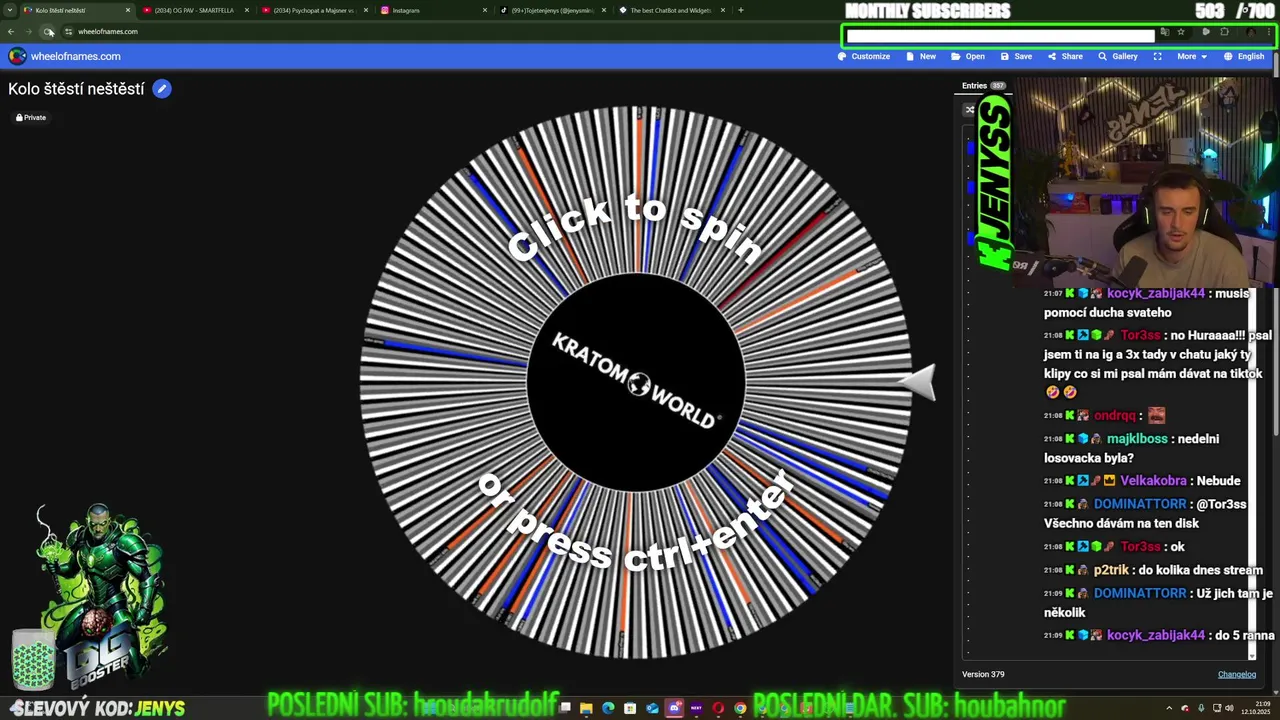The height and width of the screenshot is (720, 1280).
Task: Open Microsoft Store from taskbar
Action: pos(630,708)
